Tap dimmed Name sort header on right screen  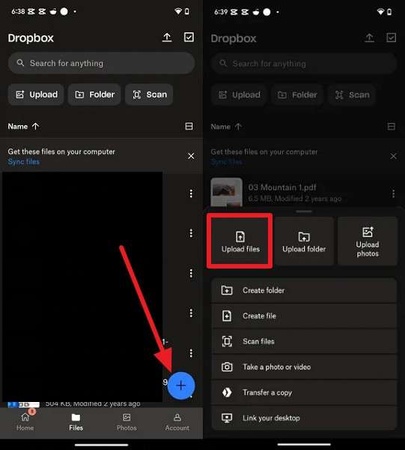226,127
